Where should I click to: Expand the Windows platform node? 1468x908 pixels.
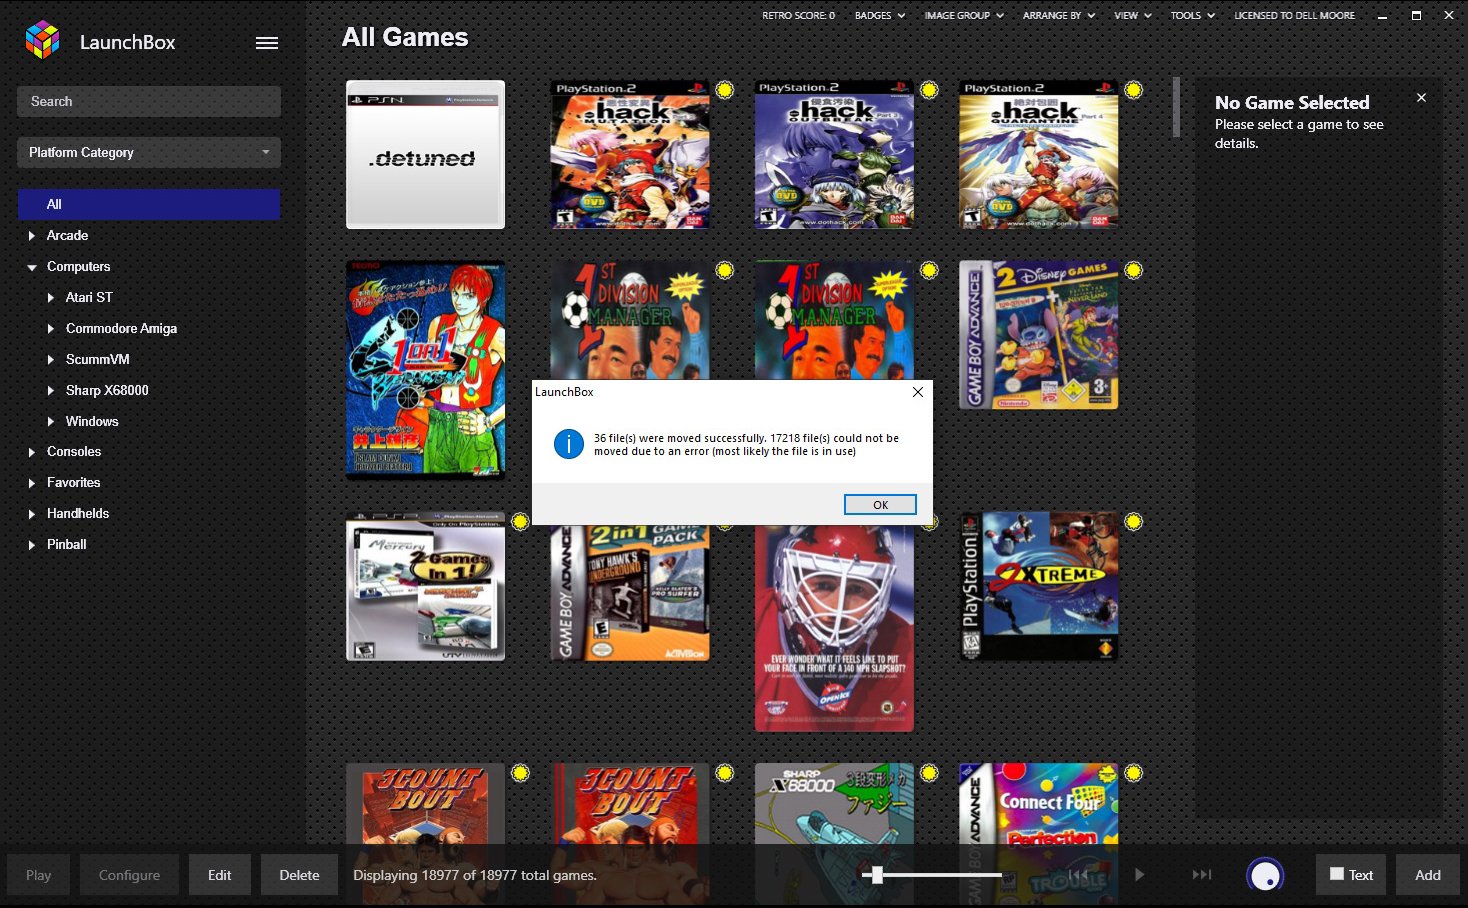click(x=51, y=422)
